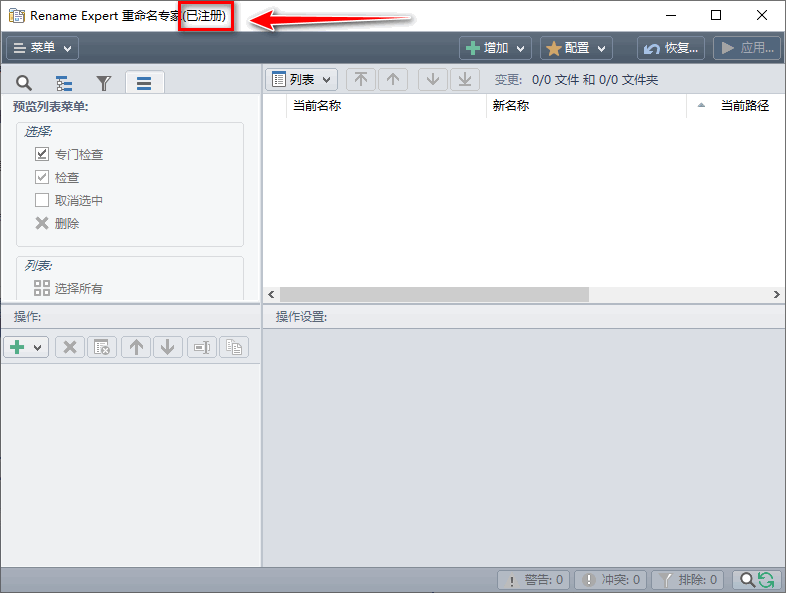This screenshot has height=593, width=786.
Task: Click the clear all actions icon
Action: point(102,347)
